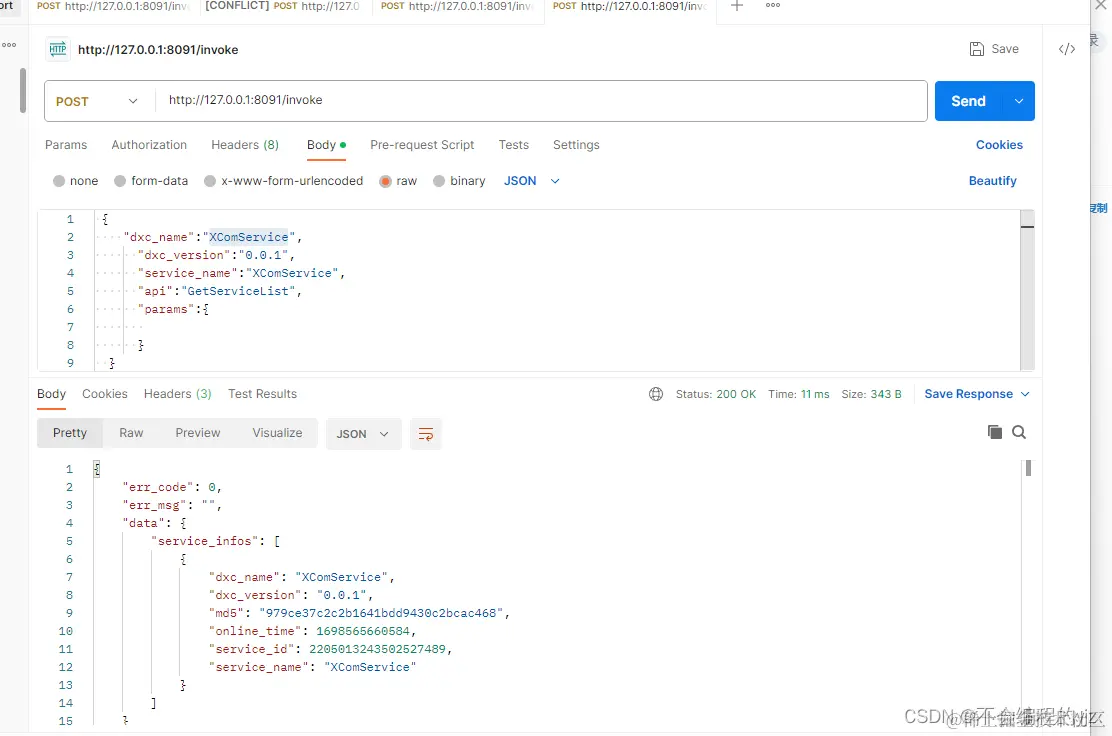Click the Time: 11 ms indicator
This screenshot has width=1112, height=736.
799,394
